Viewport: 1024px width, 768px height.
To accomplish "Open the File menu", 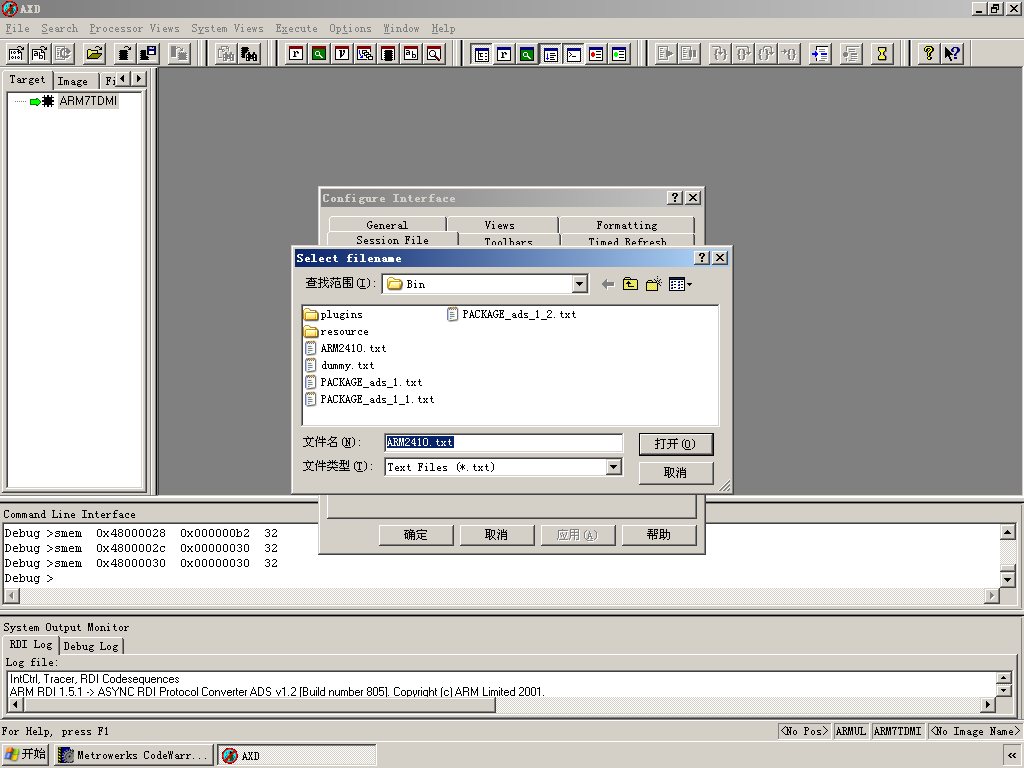I will pyautogui.click(x=18, y=28).
